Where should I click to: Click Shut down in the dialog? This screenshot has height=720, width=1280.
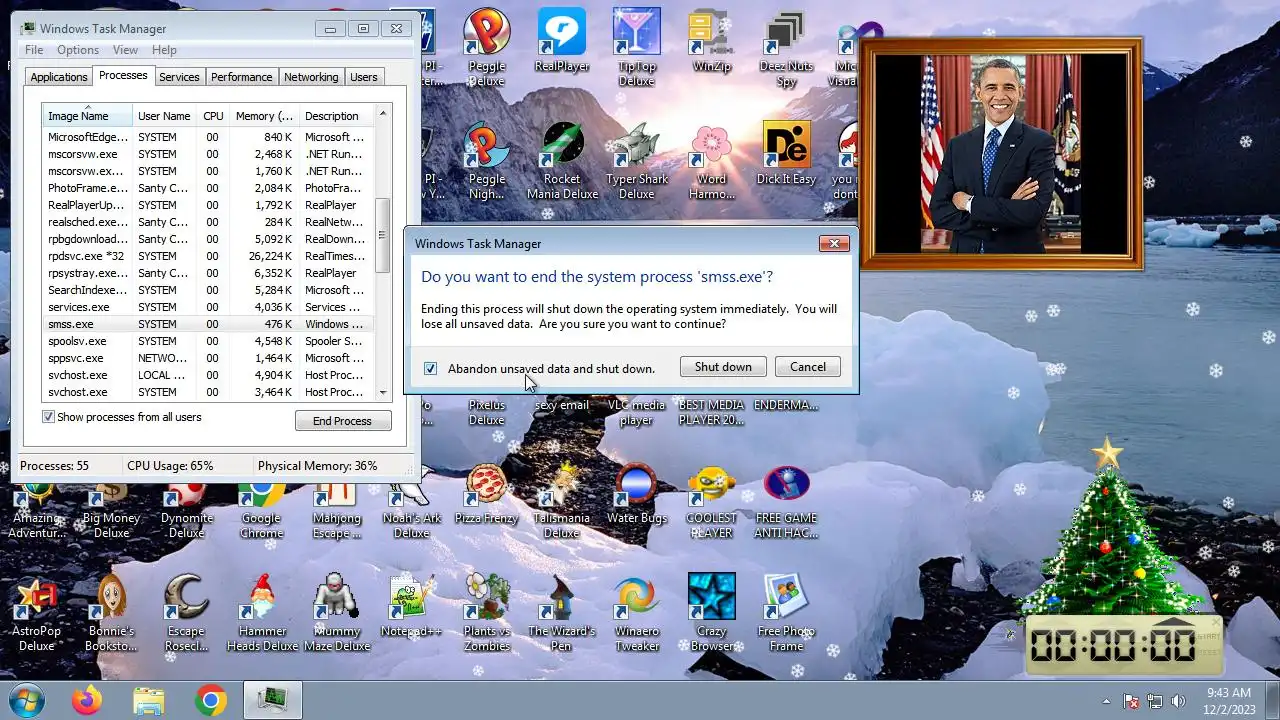pos(723,367)
